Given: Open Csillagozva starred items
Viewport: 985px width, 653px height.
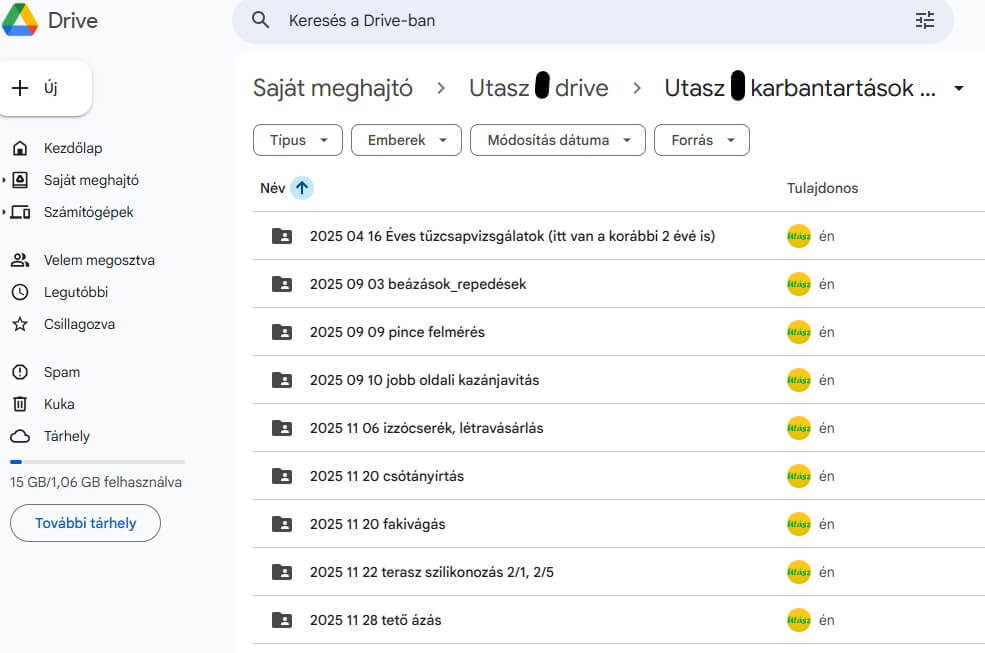Looking at the screenshot, I should pyautogui.click(x=78, y=324).
